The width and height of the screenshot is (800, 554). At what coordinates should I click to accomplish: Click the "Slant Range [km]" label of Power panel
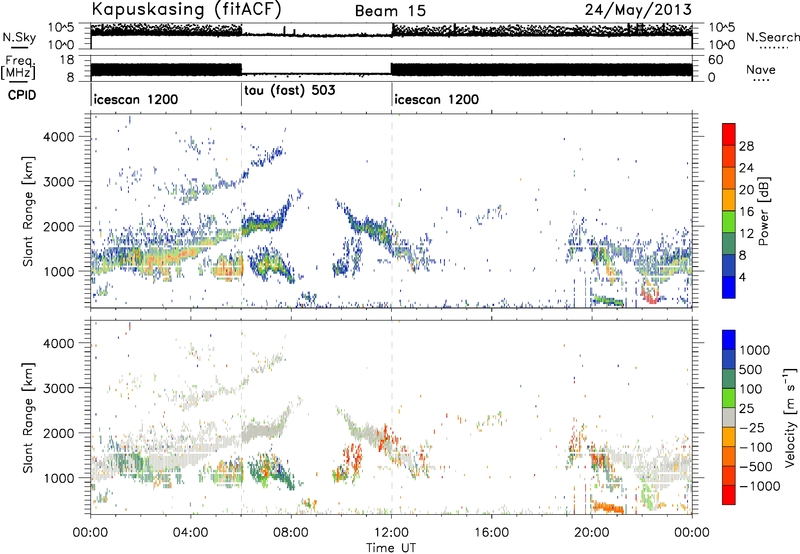pyautogui.click(x=28, y=211)
